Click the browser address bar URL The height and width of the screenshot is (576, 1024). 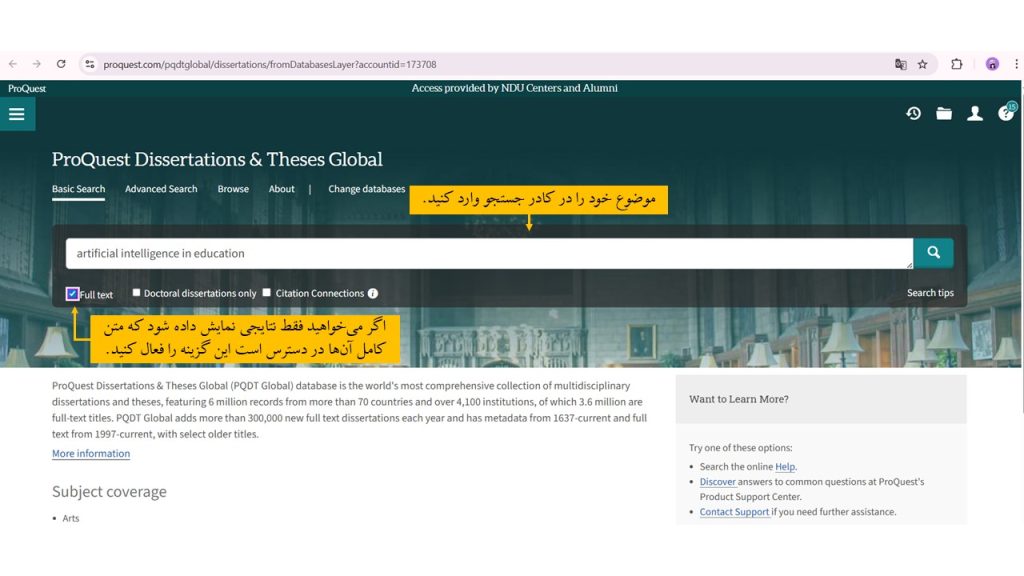(270, 64)
